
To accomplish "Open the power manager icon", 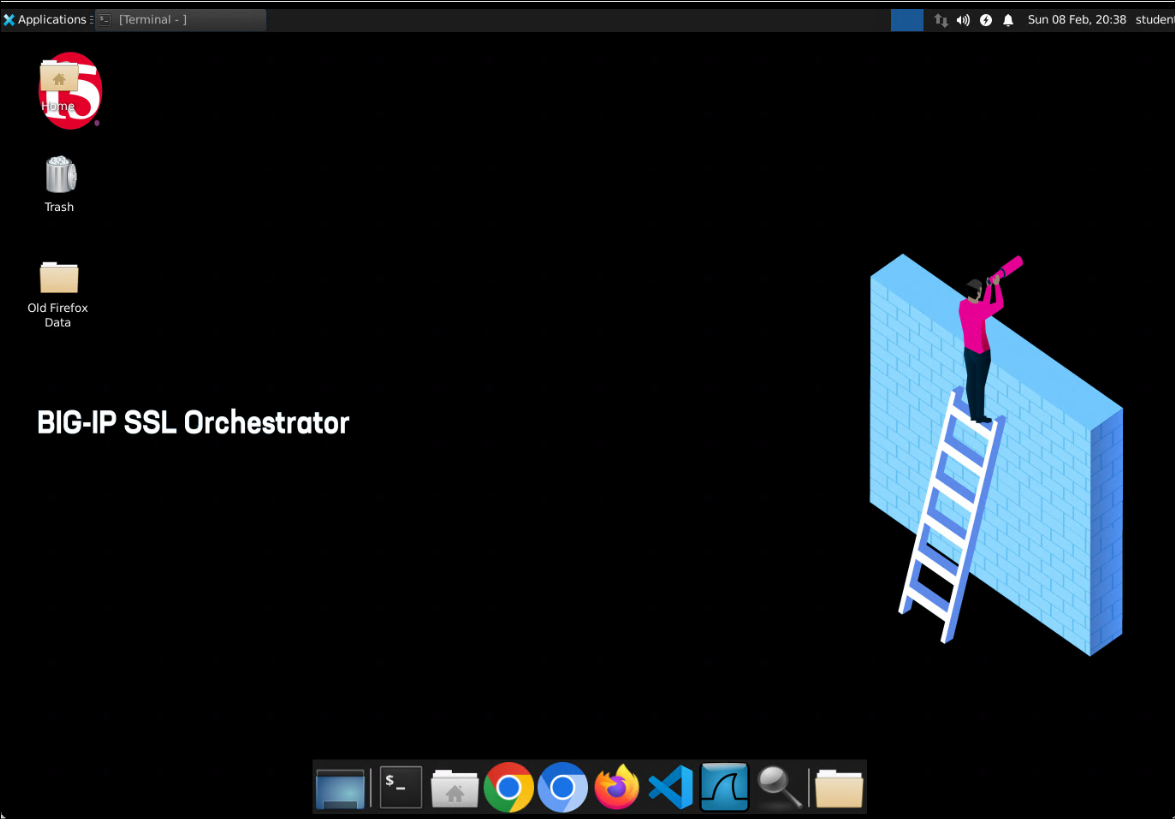I will click(x=985, y=20).
